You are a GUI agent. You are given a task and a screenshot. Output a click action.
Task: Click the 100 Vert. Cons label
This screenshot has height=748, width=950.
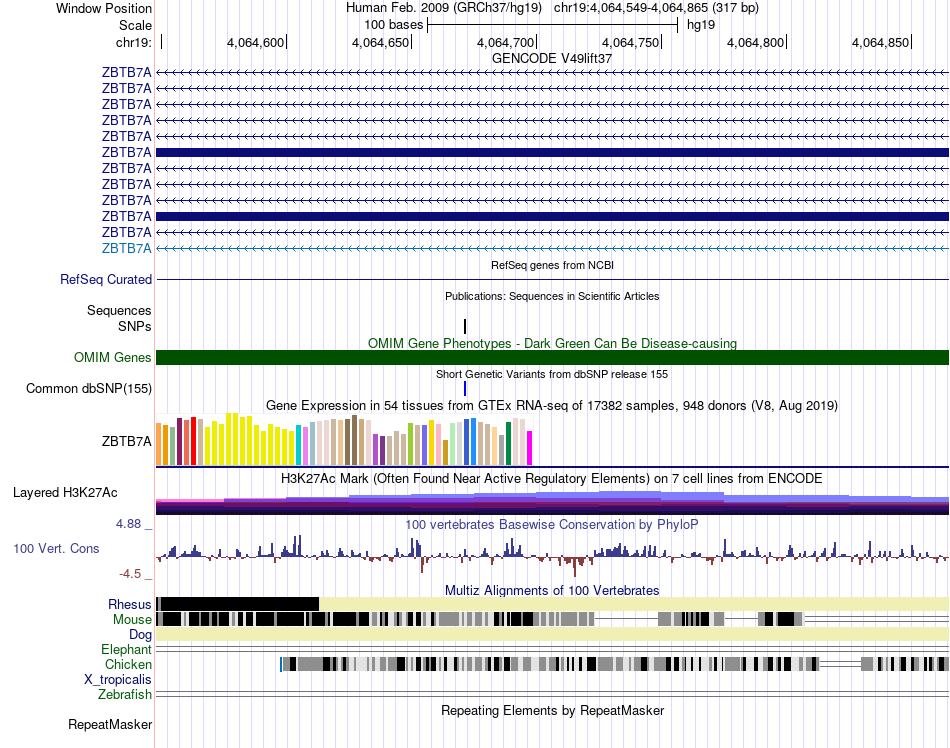(56, 548)
